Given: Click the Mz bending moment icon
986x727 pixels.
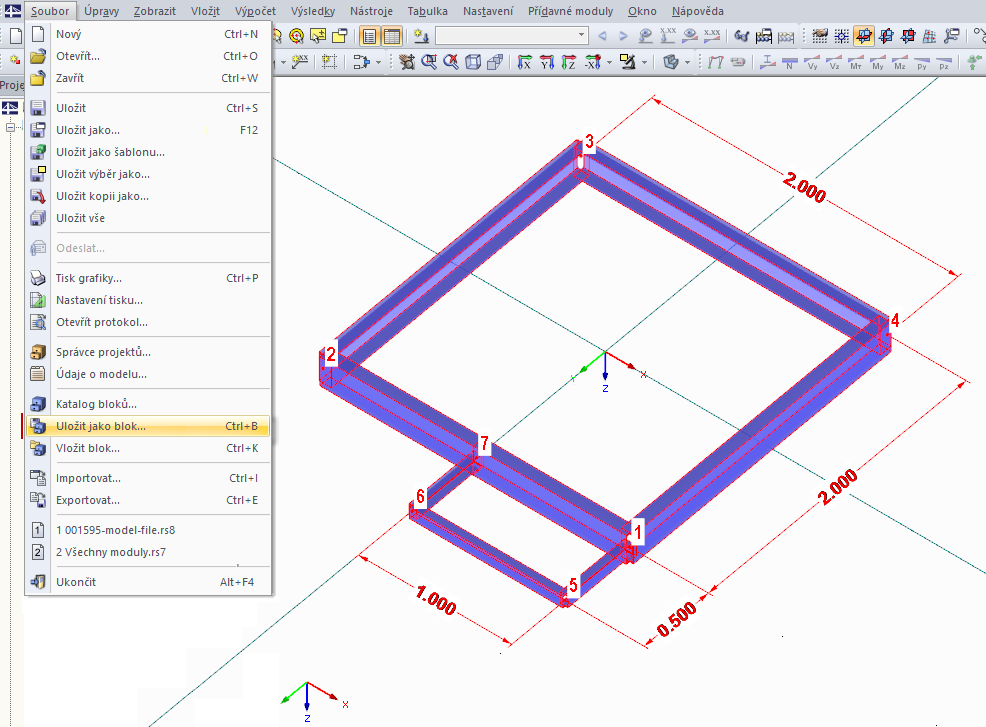Looking at the screenshot, I should pos(900,62).
